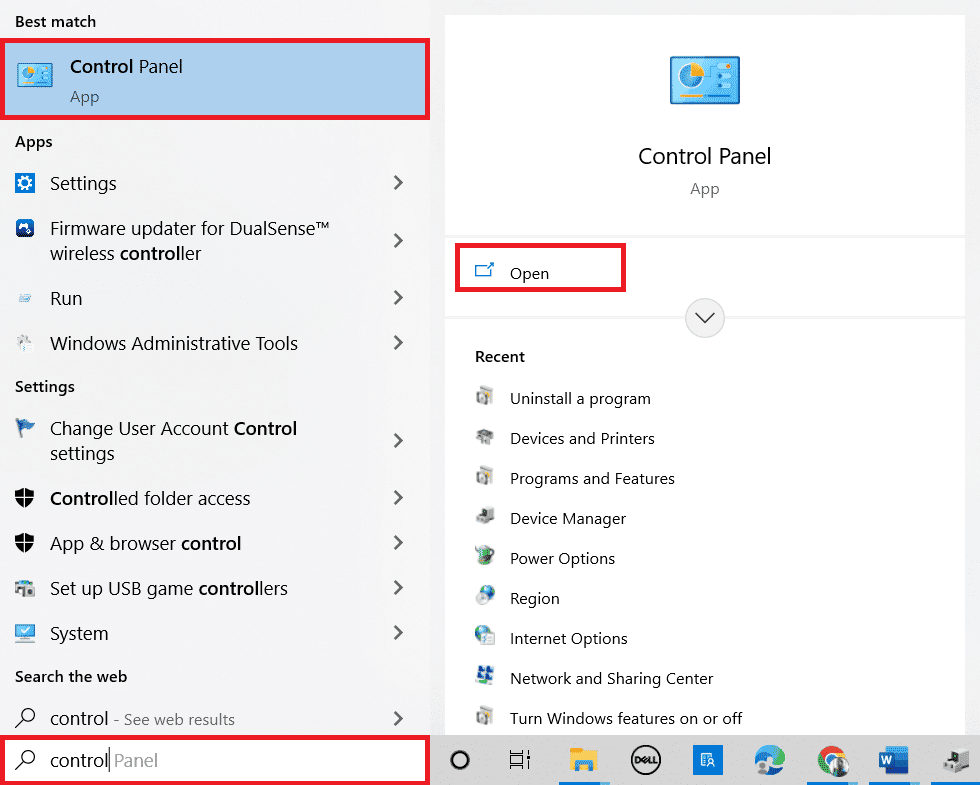Select 'control - See web results' entry
Screen dimensions: 980x785
coord(142,719)
